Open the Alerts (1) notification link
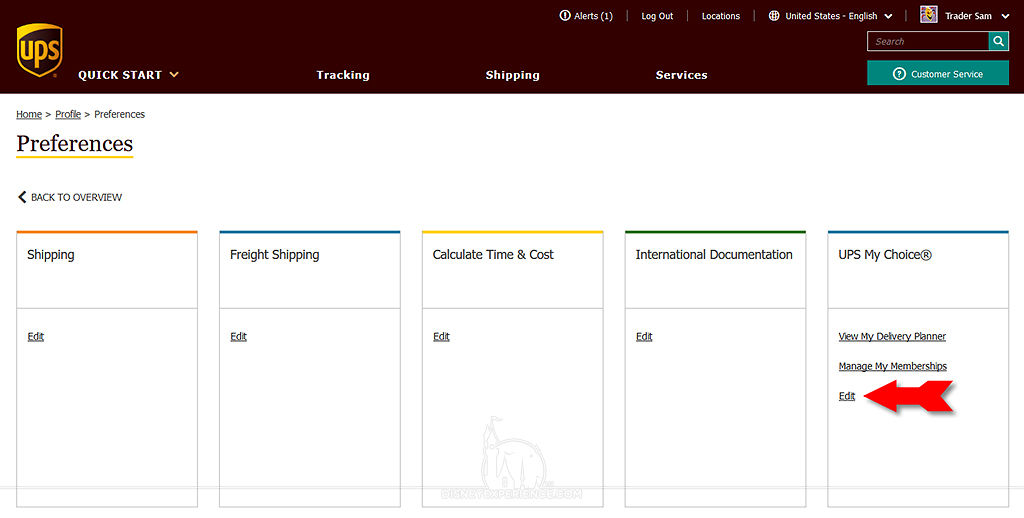Image resolution: width=1024 pixels, height=518 pixels. click(586, 16)
